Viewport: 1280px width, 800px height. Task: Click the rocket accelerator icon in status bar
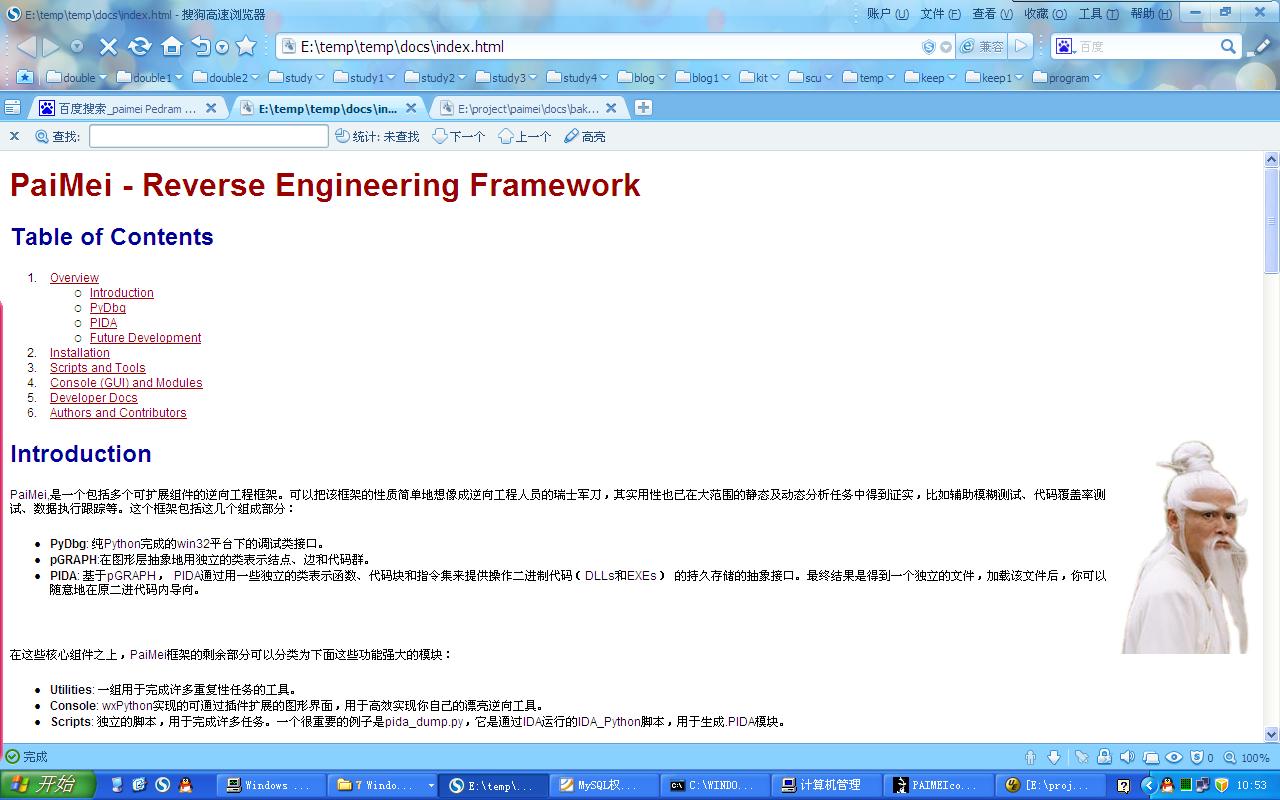1081,757
